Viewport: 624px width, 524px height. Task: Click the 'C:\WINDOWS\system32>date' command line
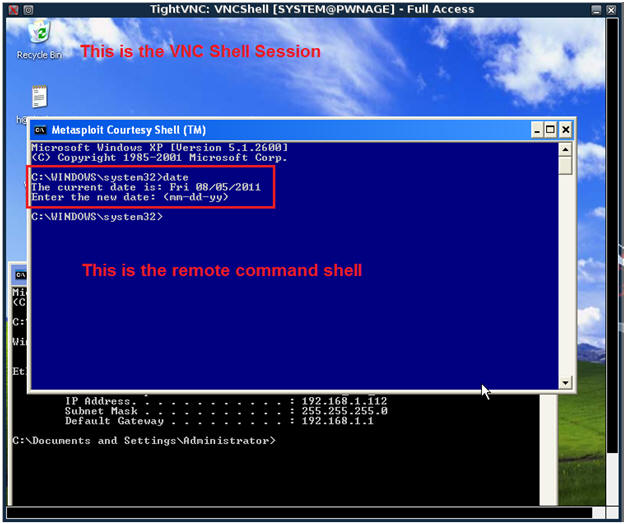click(x=110, y=177)
